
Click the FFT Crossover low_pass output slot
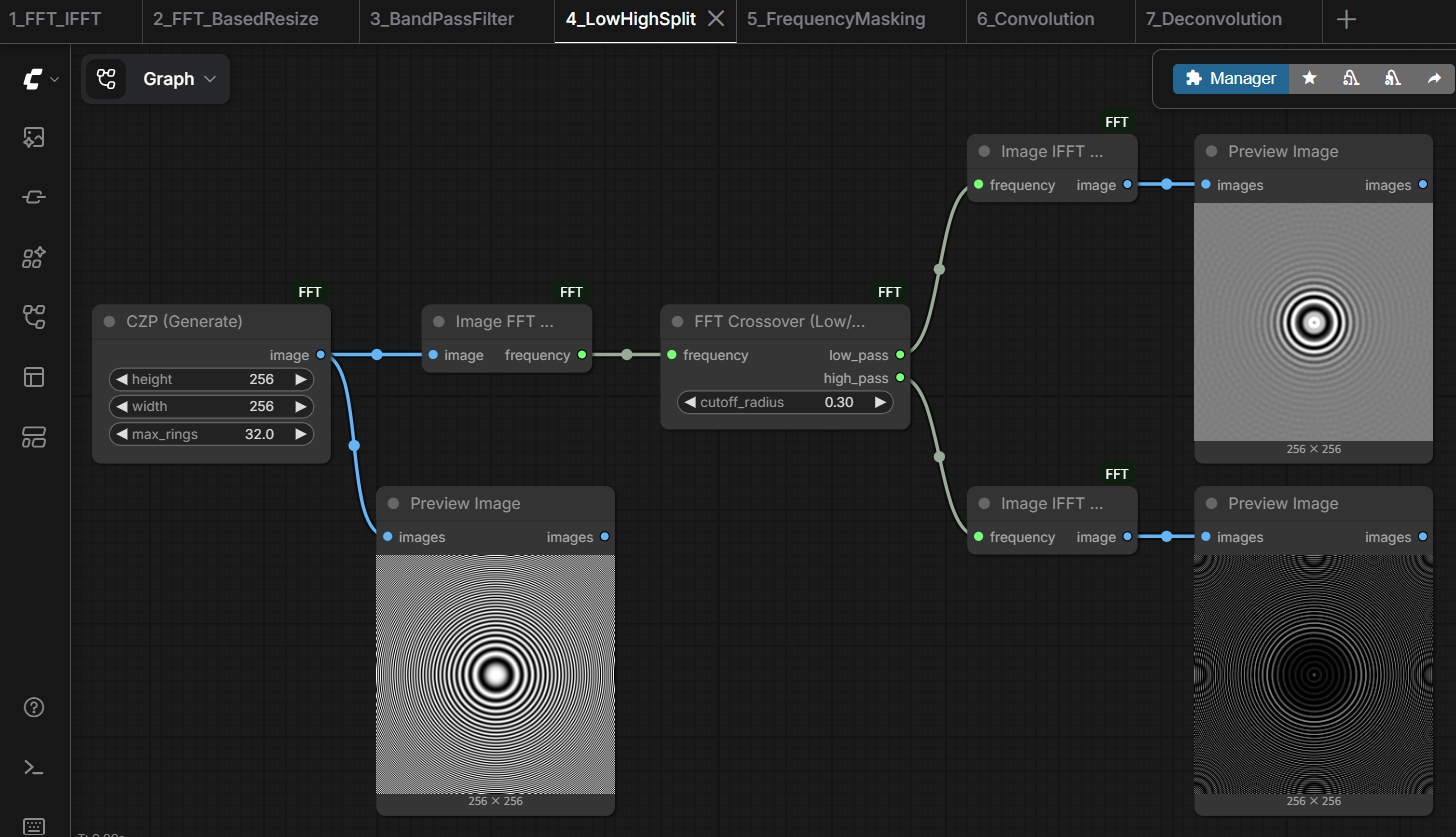900,355
